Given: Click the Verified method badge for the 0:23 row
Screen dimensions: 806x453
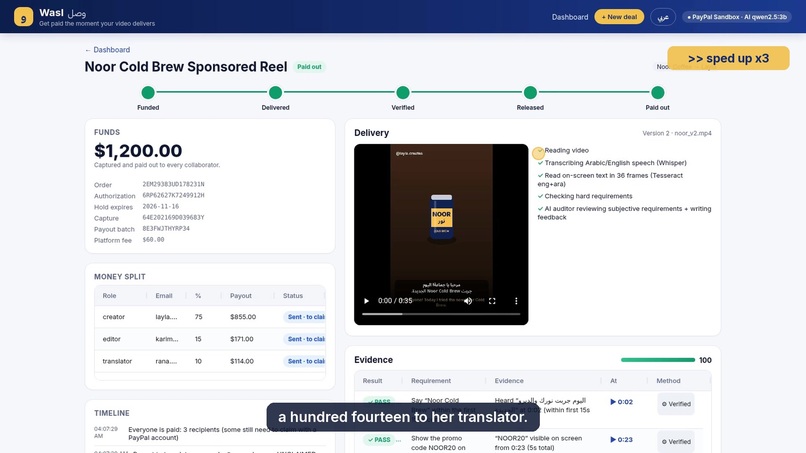Looking at the screenshot, I should pos(676,442).
